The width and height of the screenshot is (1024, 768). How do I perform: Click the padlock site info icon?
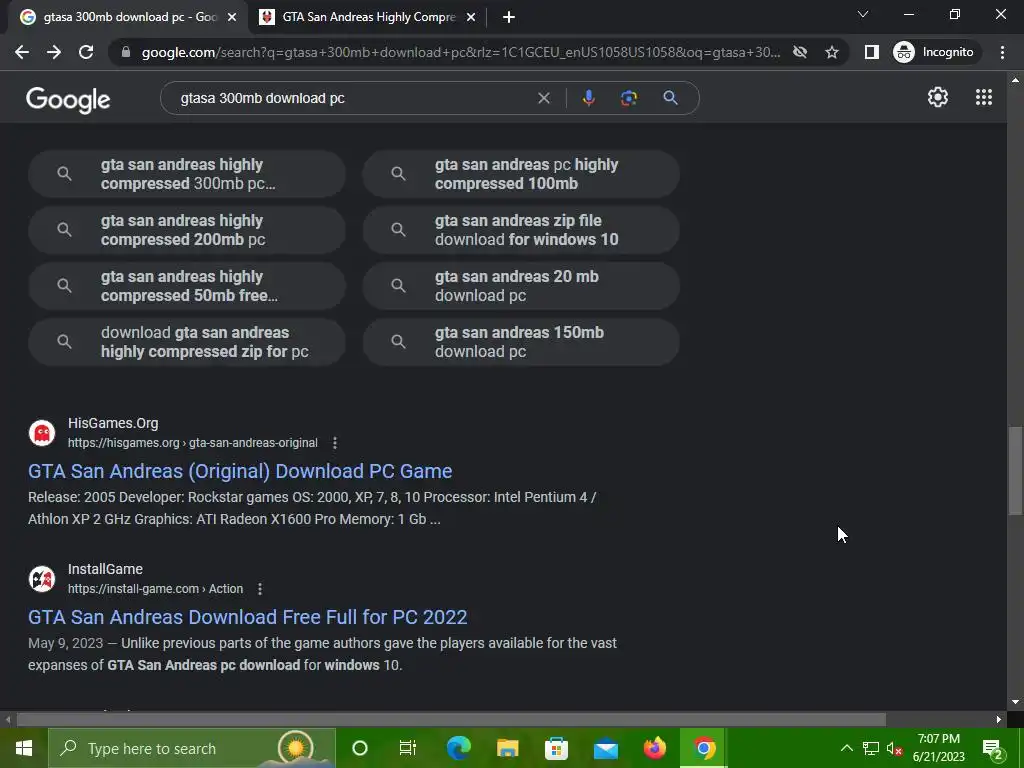pos(126,52)
